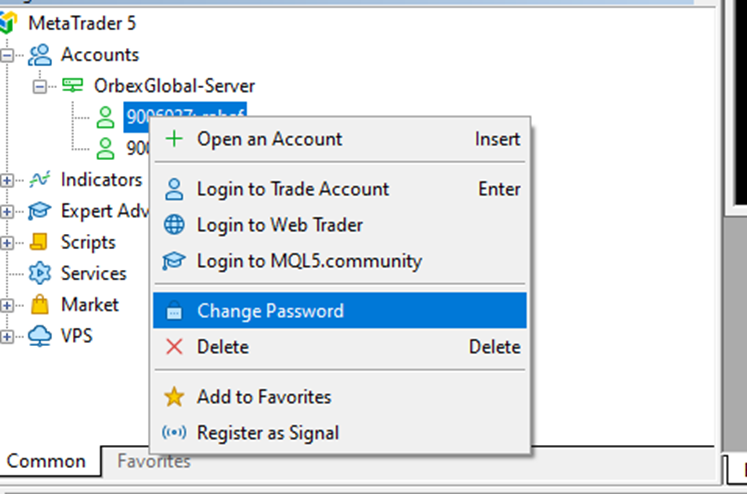Viewport: 747px width, 494px height.
Task: Click the user icon beside Login to Trade Account
Action: [x=174, y=189]
